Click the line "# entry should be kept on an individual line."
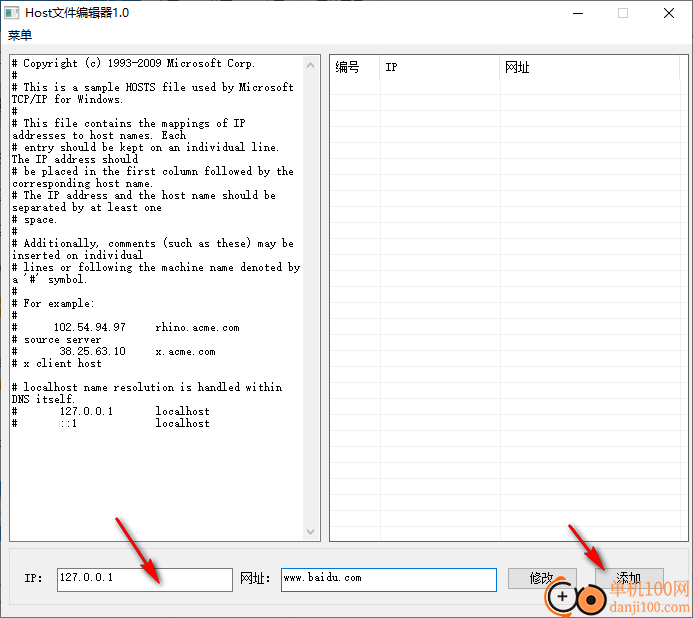 tap(145, 147)
